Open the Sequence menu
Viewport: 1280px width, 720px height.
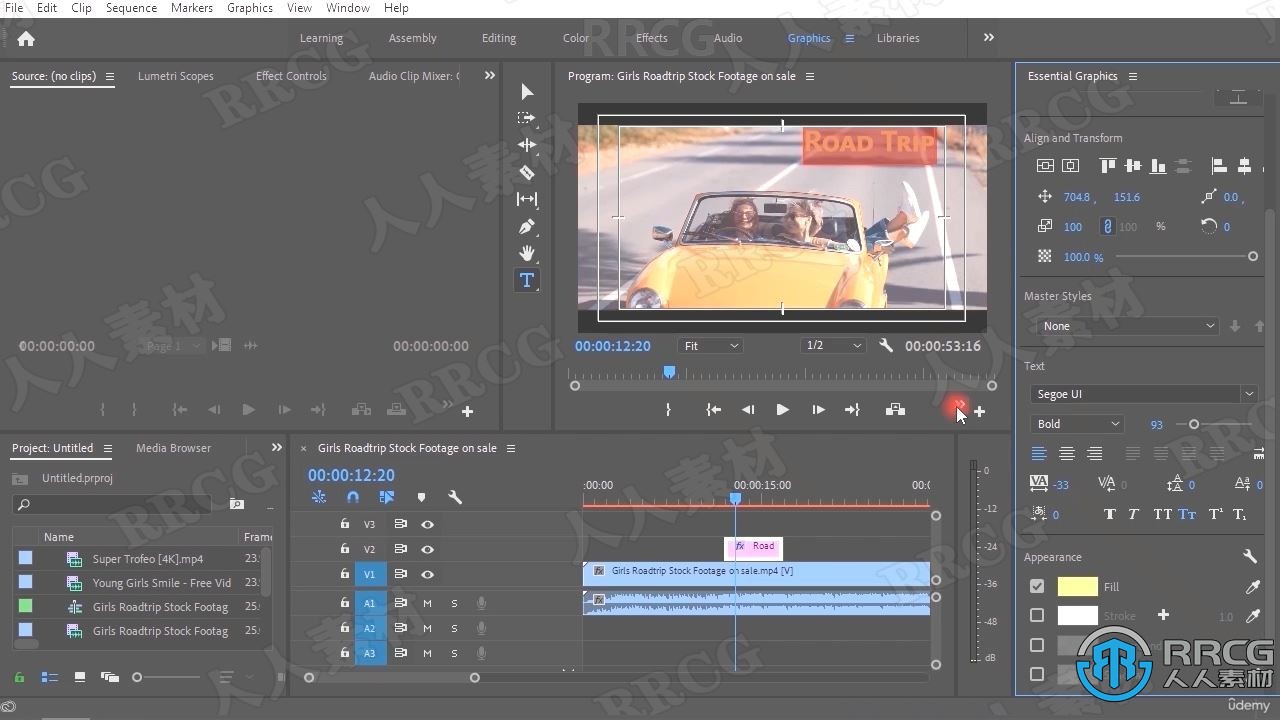[x=131, y=8]
